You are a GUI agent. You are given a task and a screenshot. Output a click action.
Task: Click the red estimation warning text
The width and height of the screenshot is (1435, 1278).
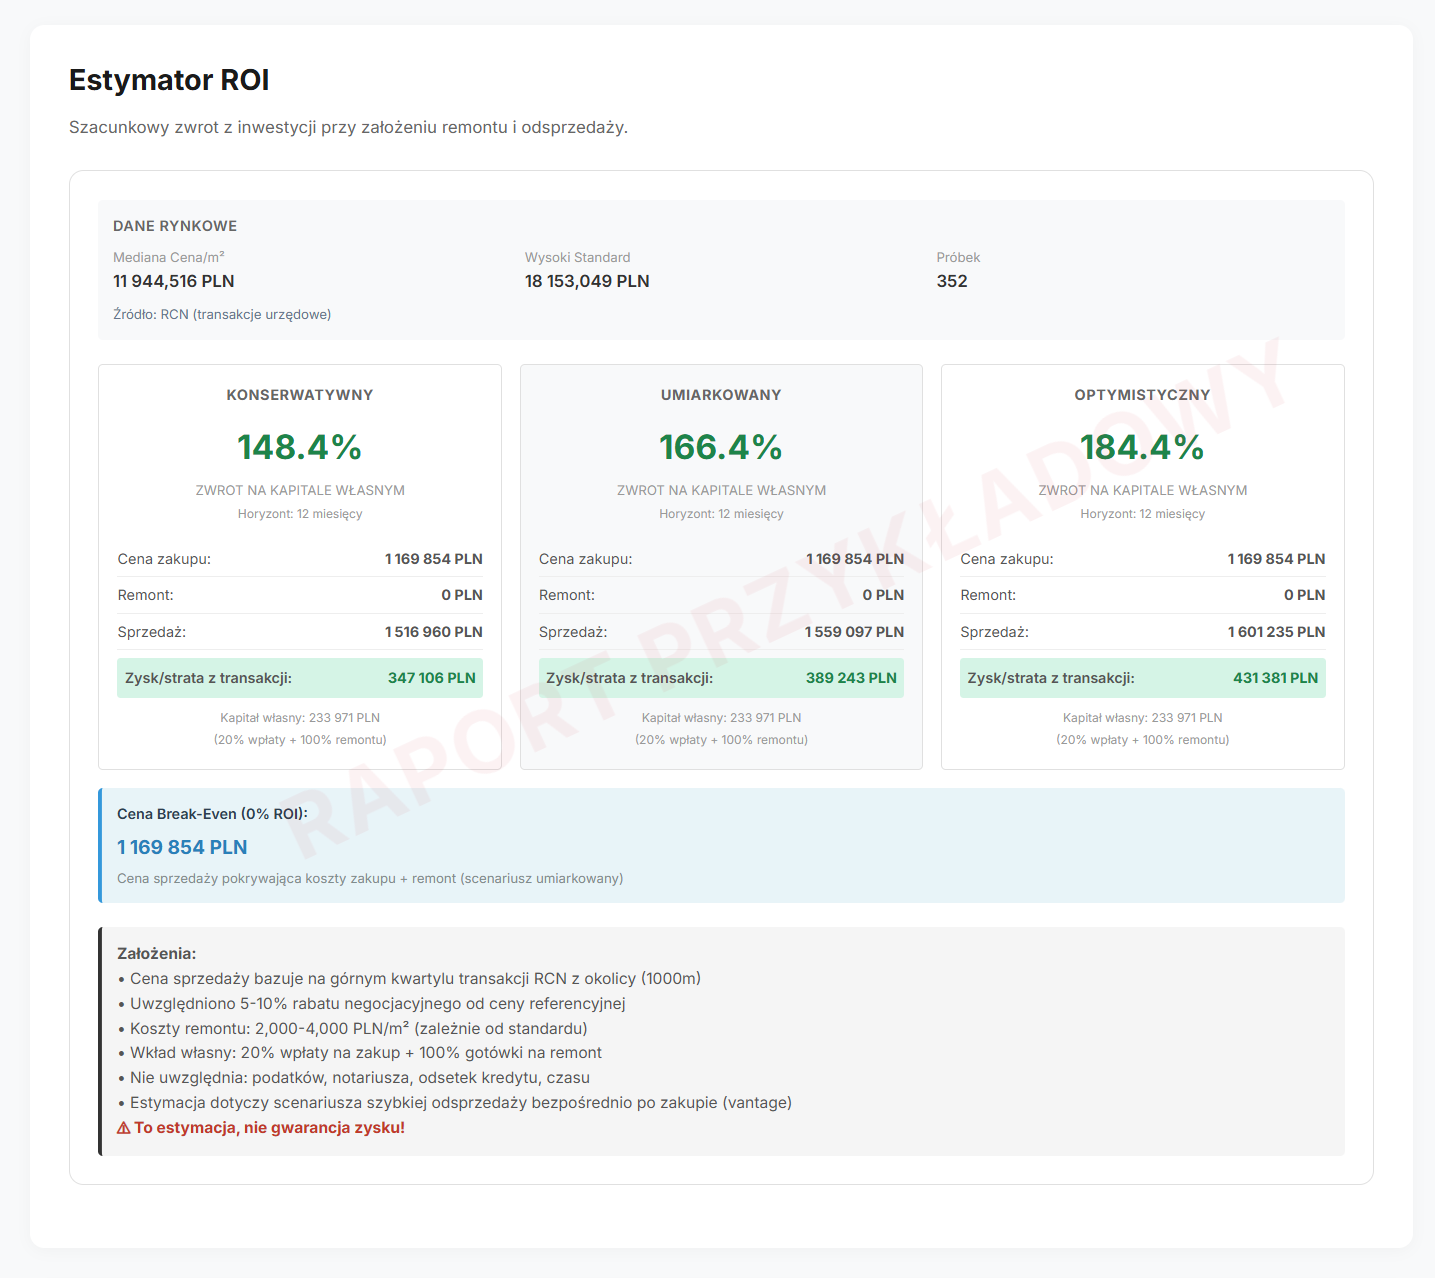coord(269,1128)
